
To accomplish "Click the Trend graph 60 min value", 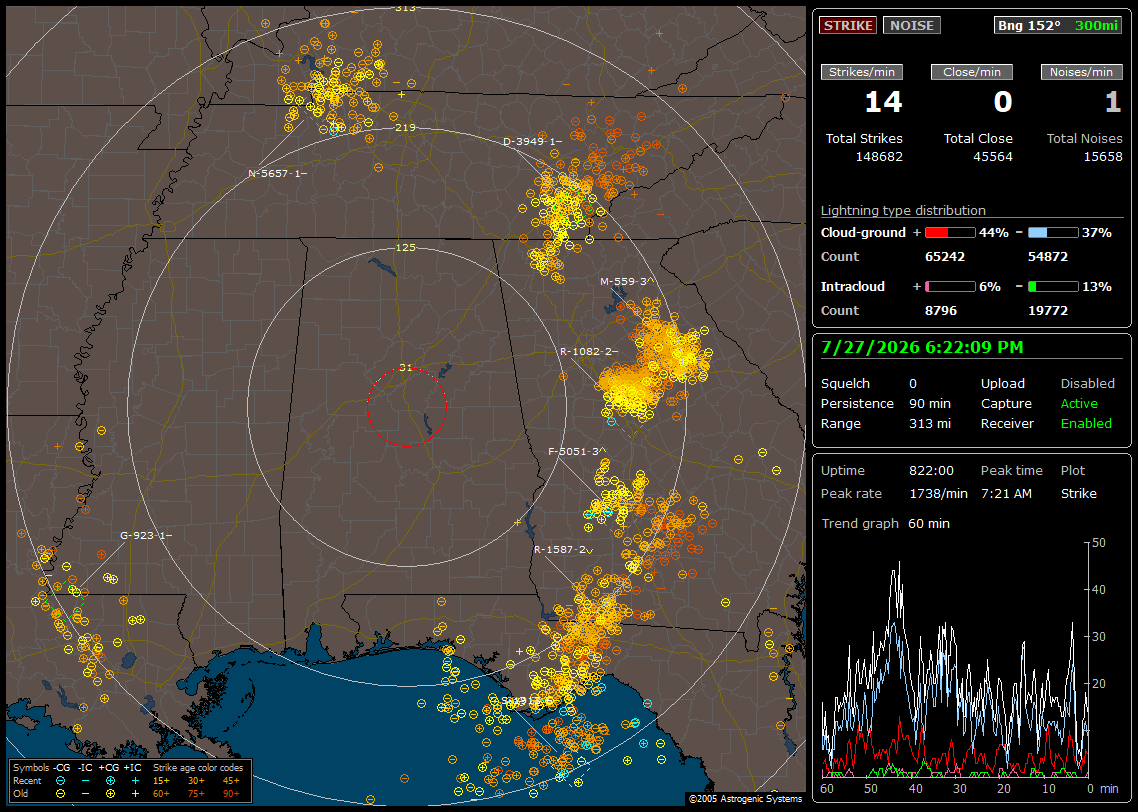I will pyautogui.click(x=928, y=524).
